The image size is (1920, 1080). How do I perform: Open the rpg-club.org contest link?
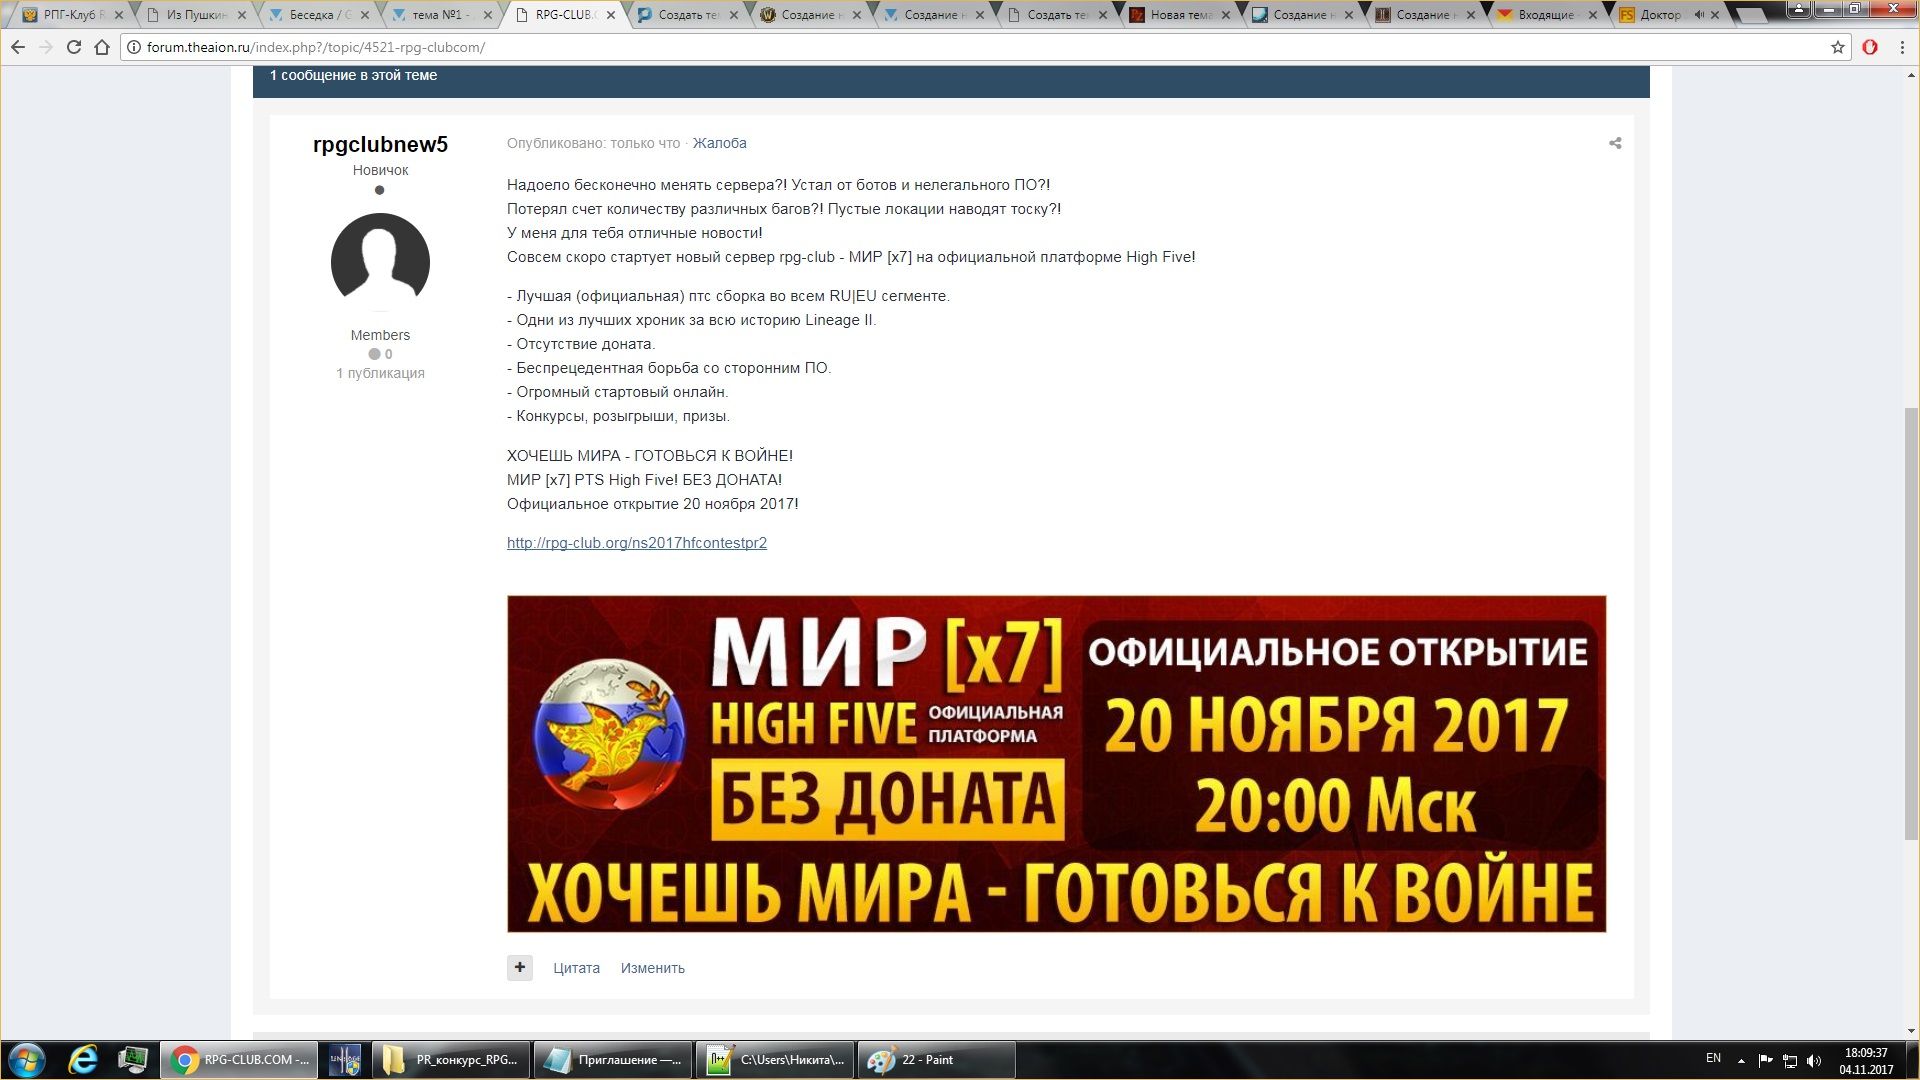tap(636, 543)
